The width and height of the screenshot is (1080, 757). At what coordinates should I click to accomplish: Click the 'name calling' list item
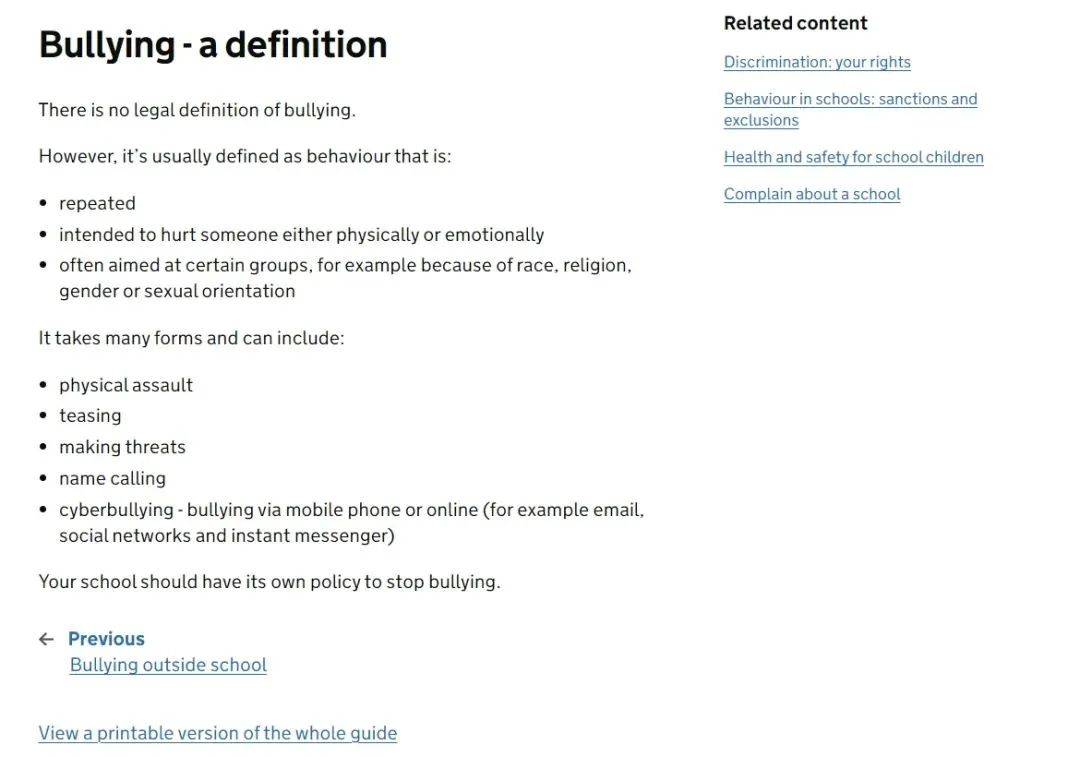point(112,478)
